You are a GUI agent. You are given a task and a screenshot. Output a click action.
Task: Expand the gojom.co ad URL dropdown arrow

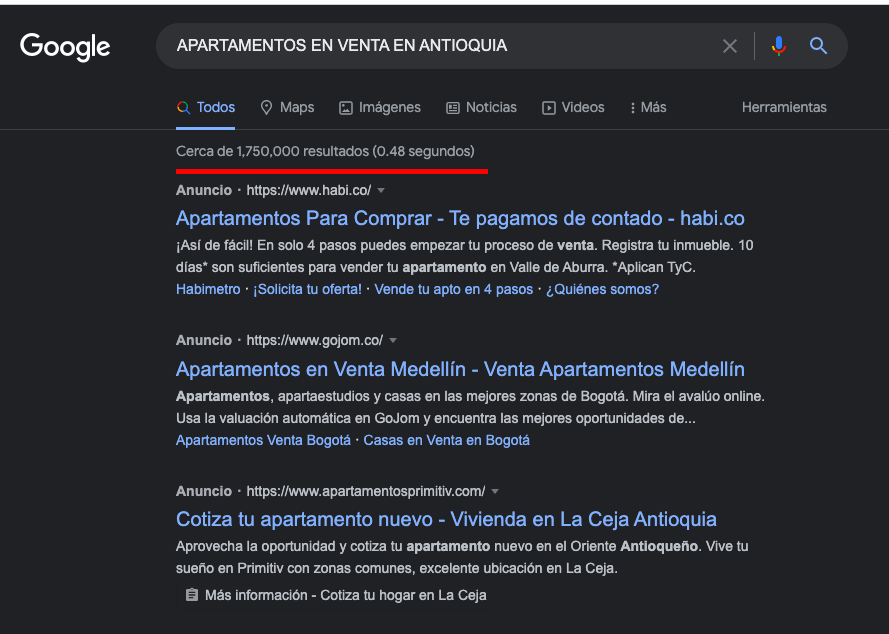pos(393,341)
